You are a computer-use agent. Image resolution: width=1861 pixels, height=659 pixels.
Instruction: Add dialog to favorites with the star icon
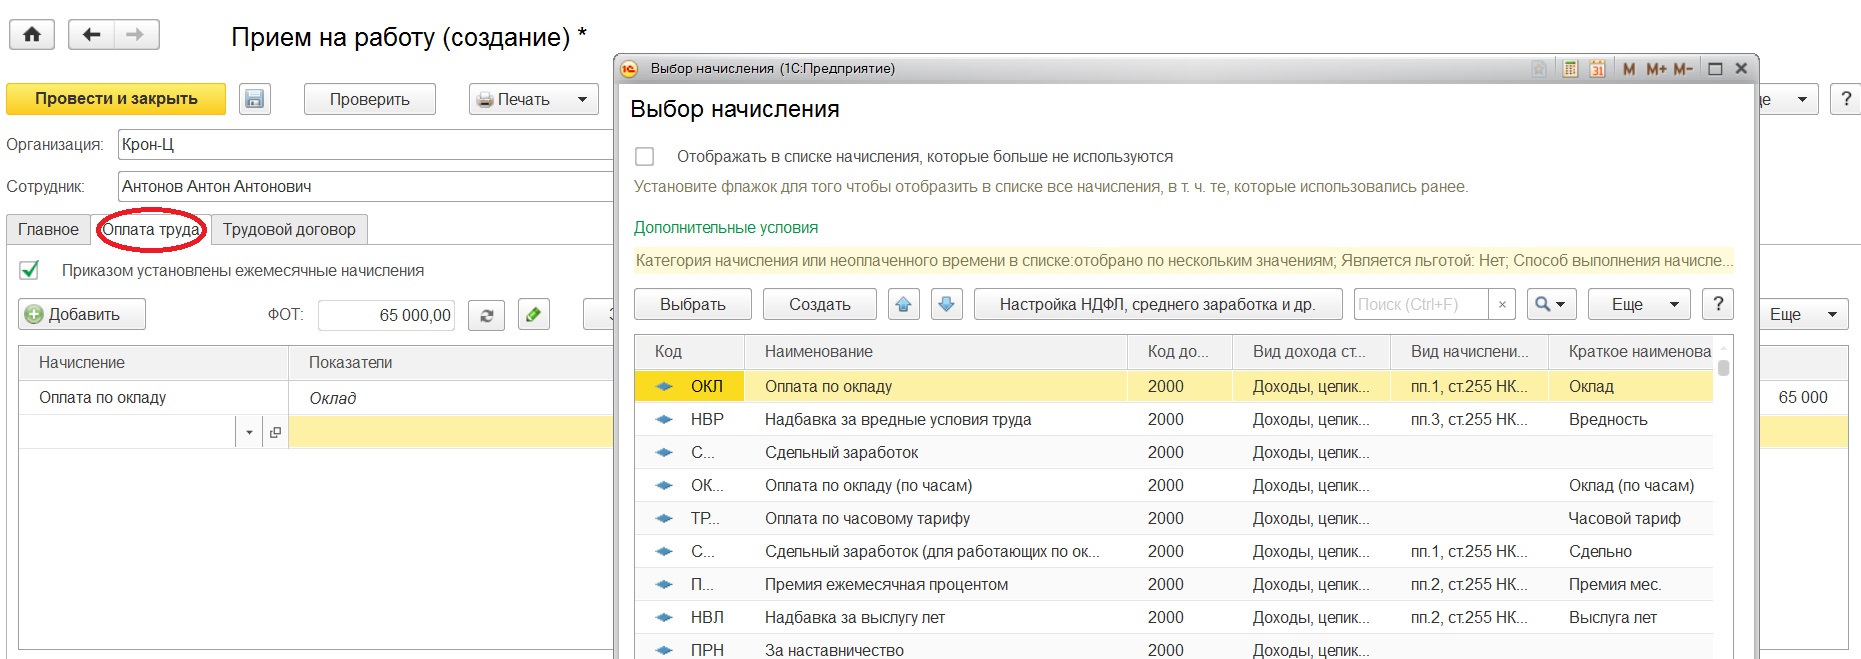(x=1539, y=69)
